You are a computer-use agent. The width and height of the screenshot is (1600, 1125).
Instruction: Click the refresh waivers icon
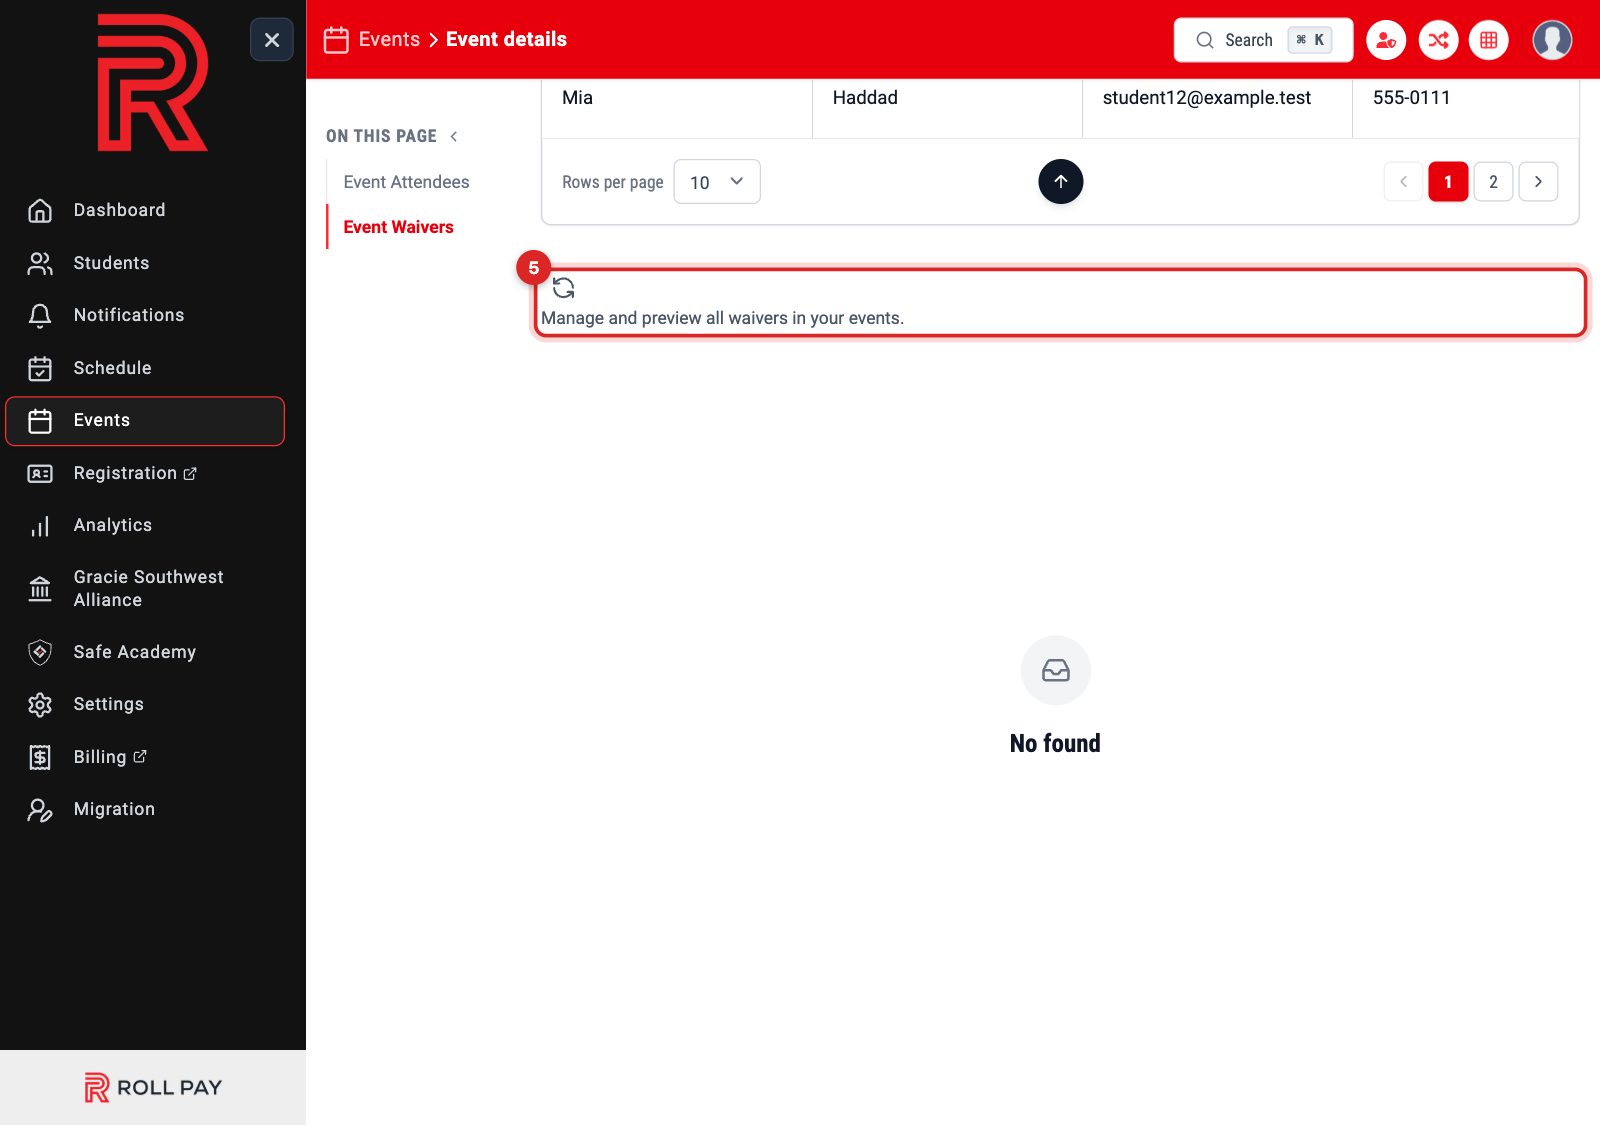point(564,288)
